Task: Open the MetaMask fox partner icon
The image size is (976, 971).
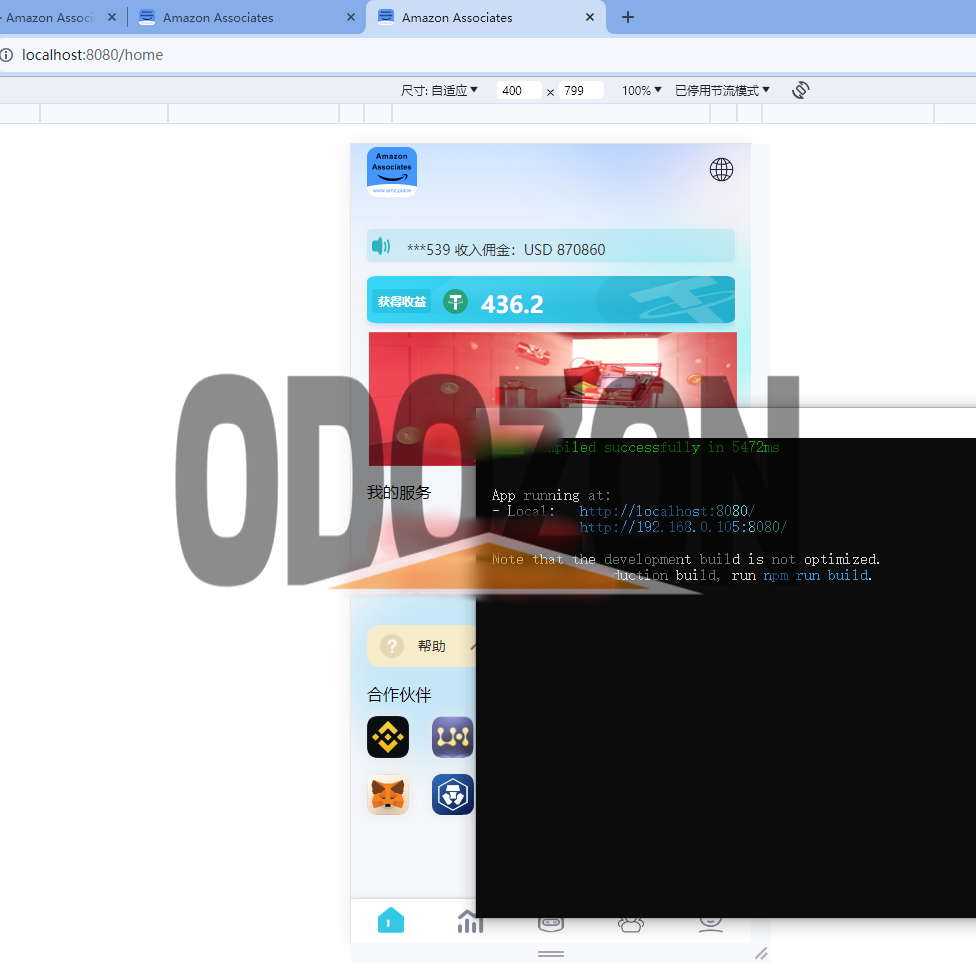Action: click(x=388, y=795)
